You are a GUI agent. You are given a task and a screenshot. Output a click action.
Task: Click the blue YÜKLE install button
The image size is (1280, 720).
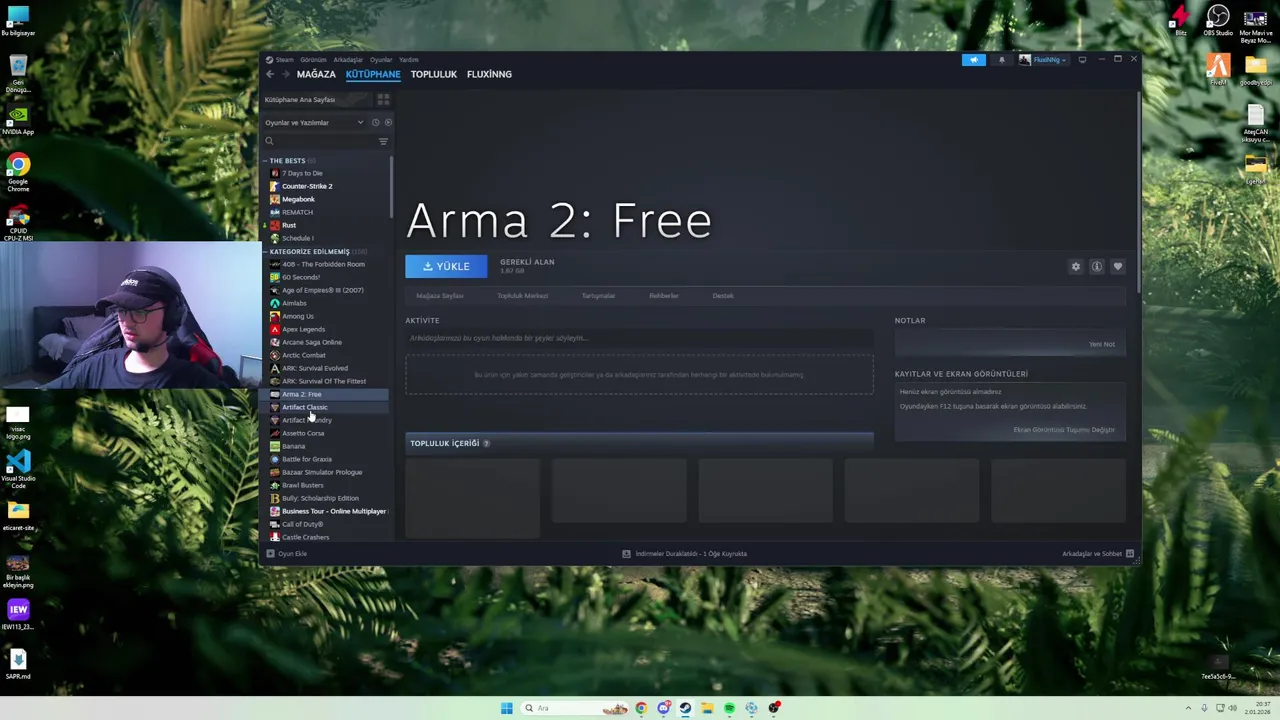coord(446,266)
